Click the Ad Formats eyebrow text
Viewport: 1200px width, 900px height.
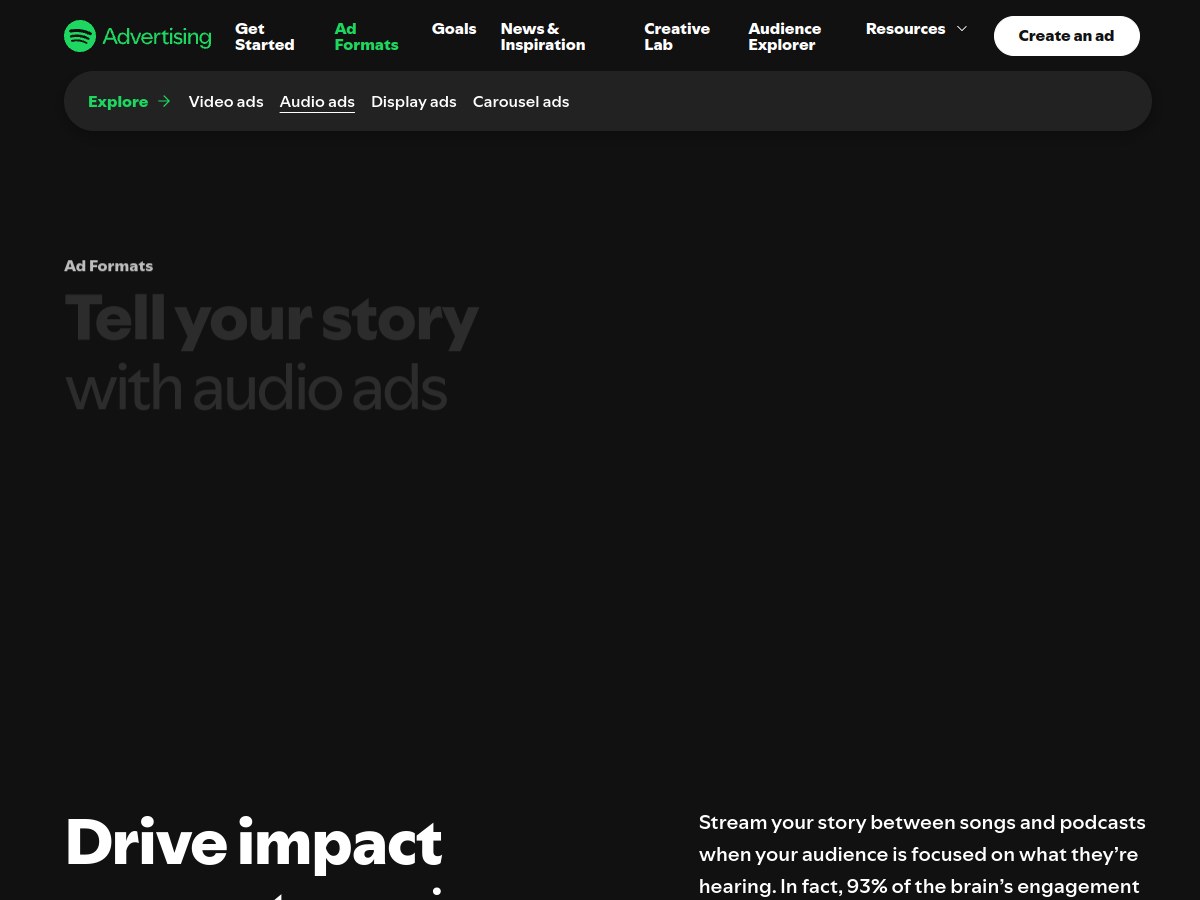click(x=109, y=266)
